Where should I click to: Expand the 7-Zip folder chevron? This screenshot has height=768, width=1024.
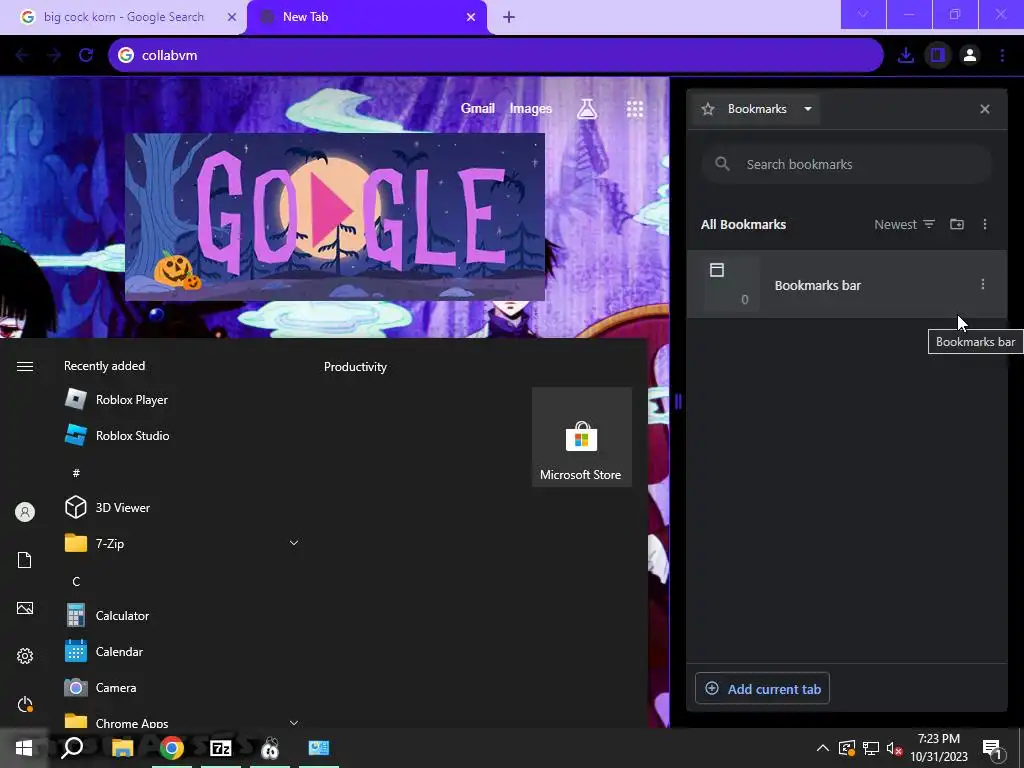tap(294, 543)
